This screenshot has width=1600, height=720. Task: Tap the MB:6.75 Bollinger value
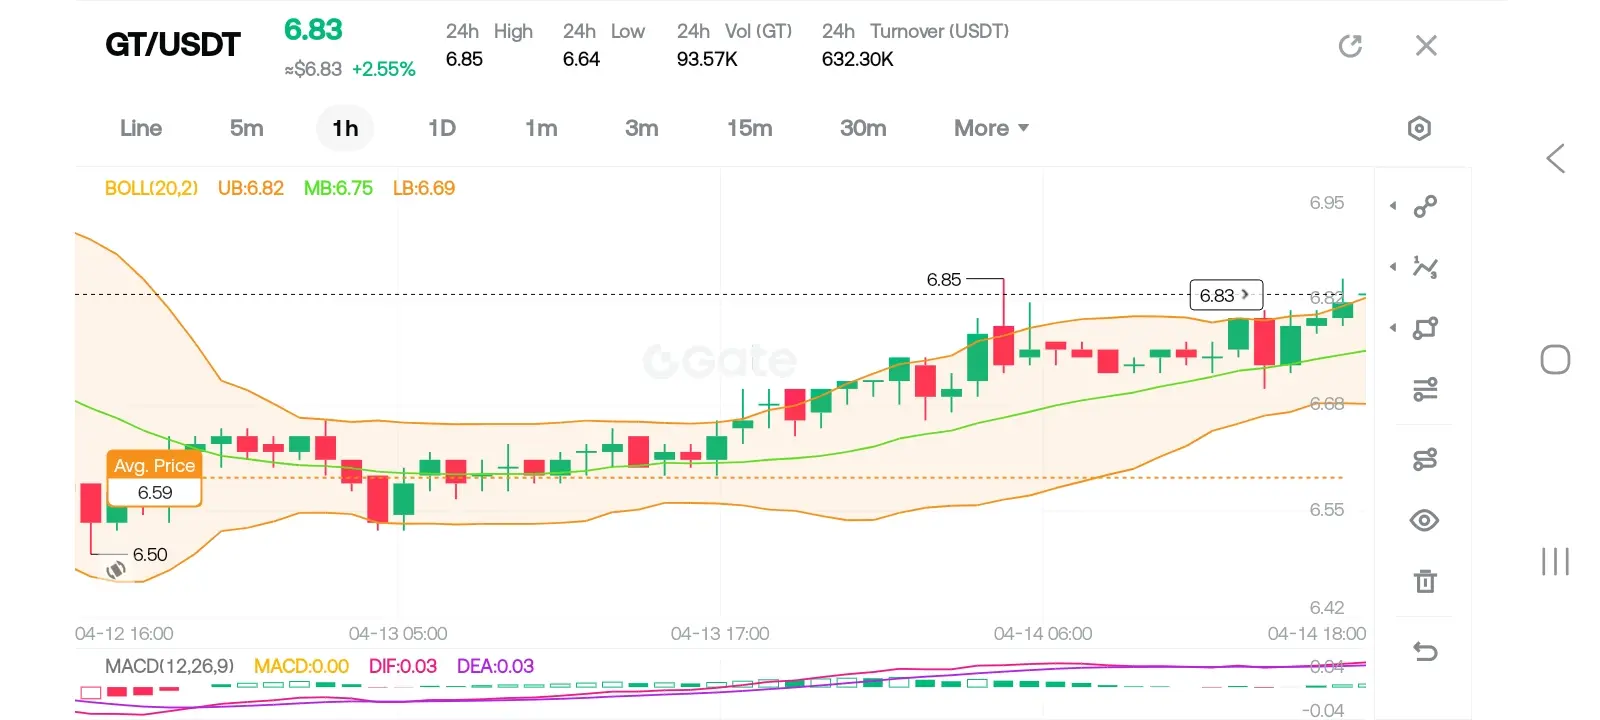(338, 188)
